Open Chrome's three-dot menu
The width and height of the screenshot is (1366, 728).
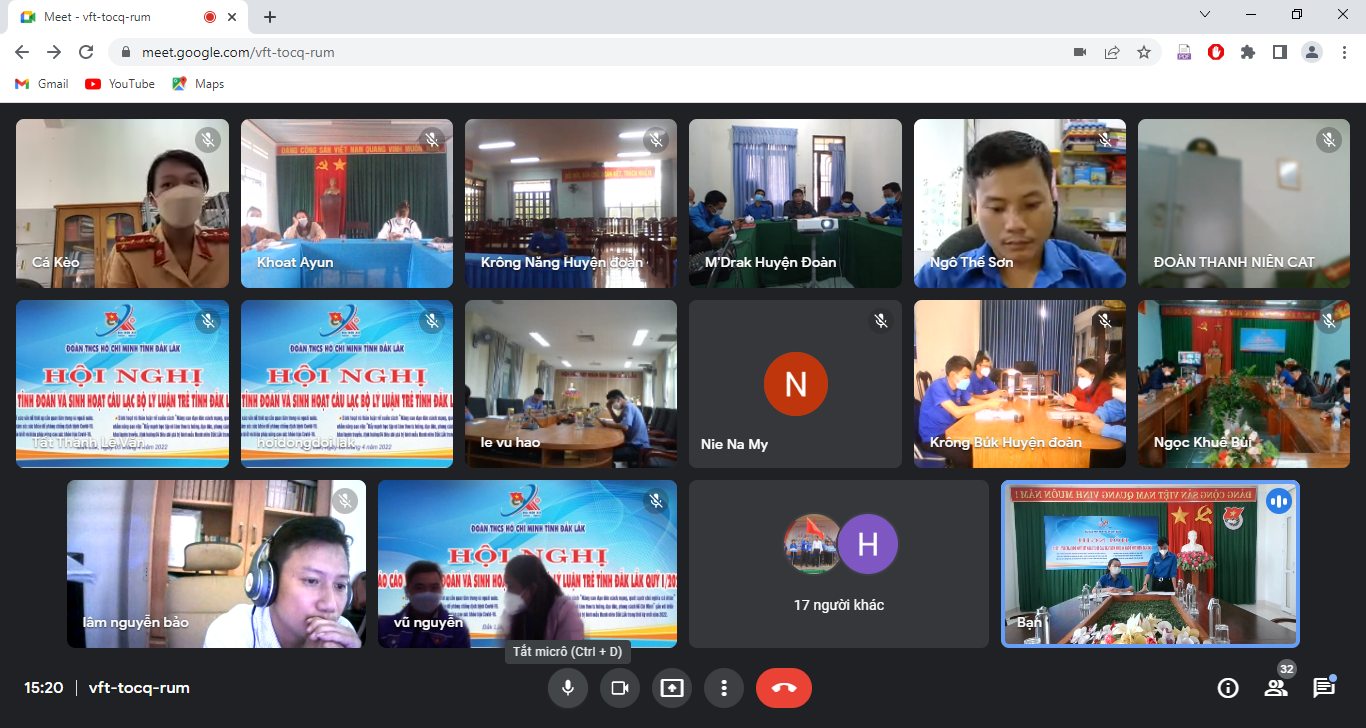(1345, 51)
